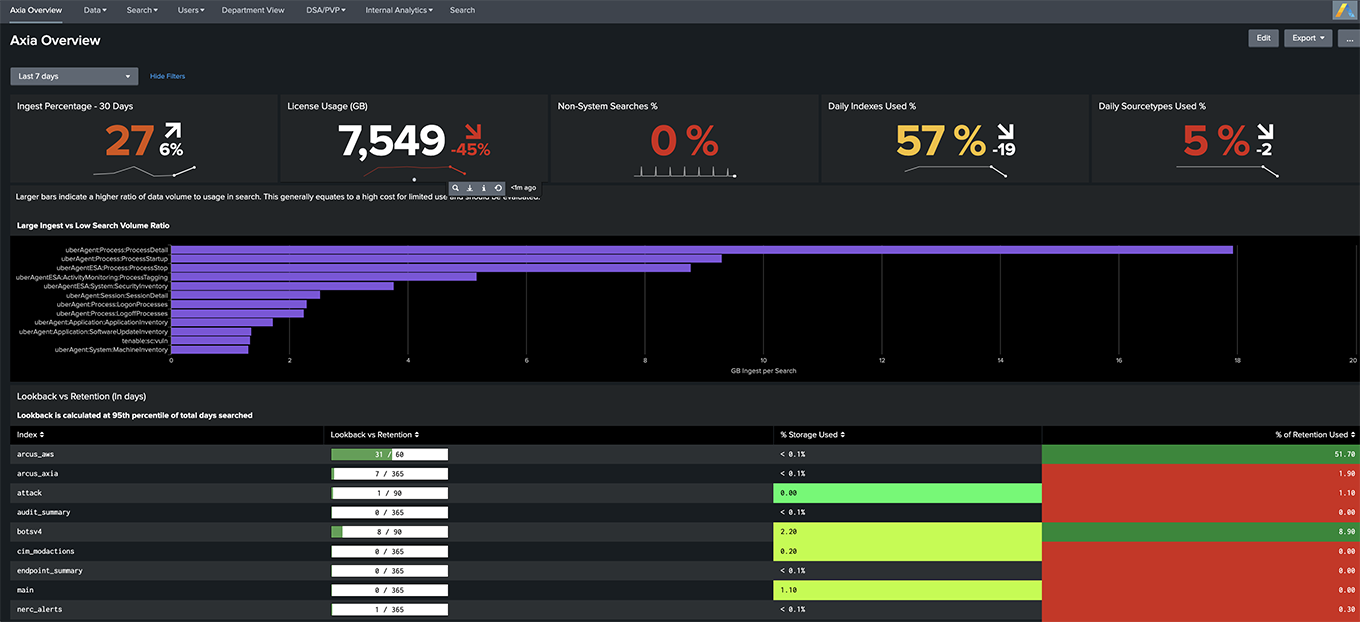Open the magnifying glass search icon on License panel
This screenshot has height=622, width=1360.
click(455, 187)
